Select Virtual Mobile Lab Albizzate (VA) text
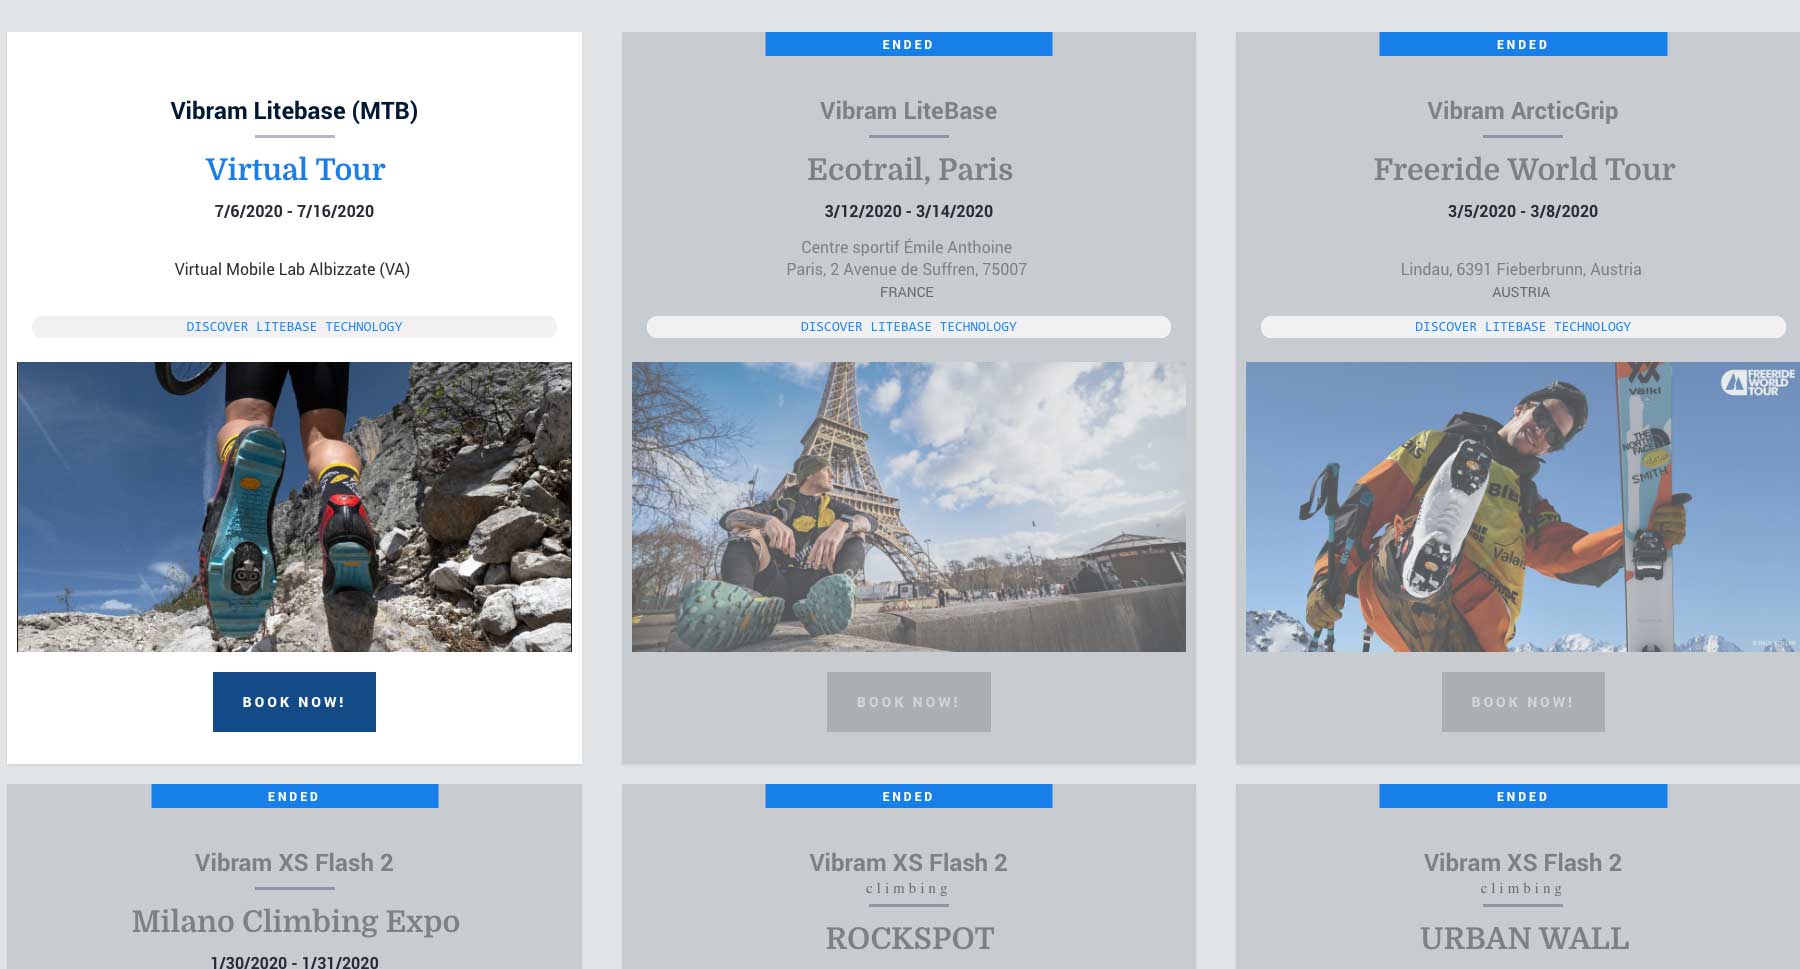Image resolution: width=1800 pixels, height=969 pixels. tap(292, 269)
